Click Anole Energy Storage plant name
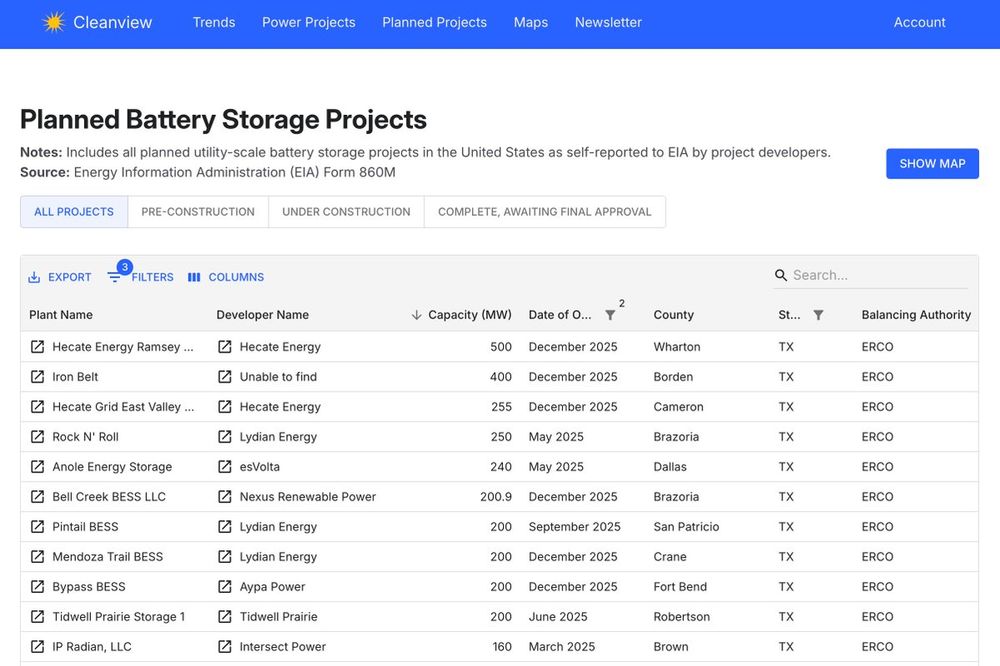 112,466
